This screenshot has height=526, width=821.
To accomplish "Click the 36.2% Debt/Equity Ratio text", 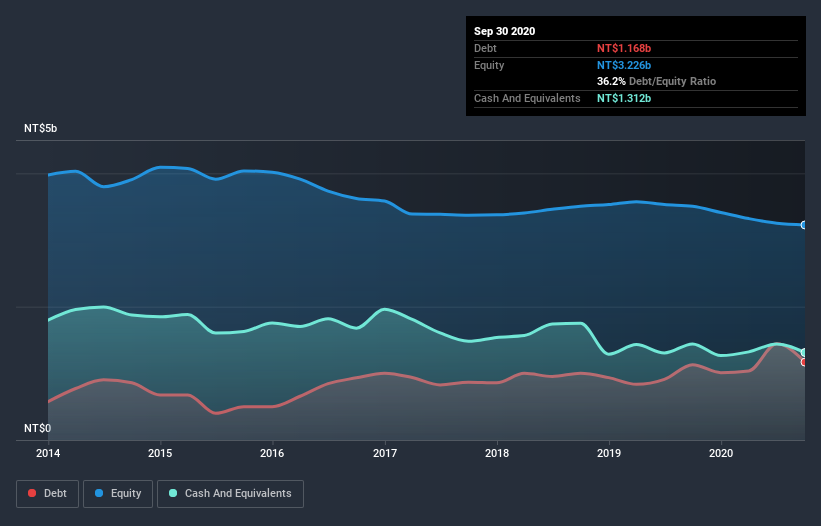I will pos(656,81).
